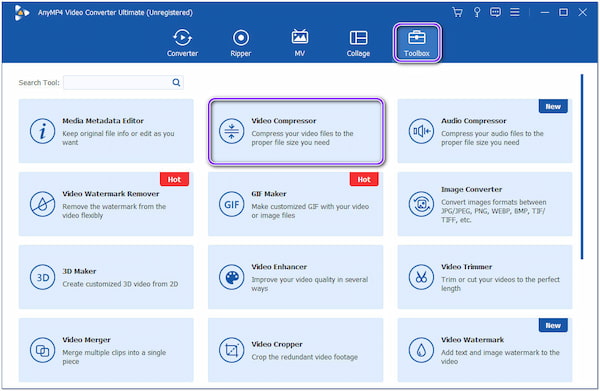Click the tool list vertical scrollbar
This screenshot has height=391, width=600.
[582, 167]
